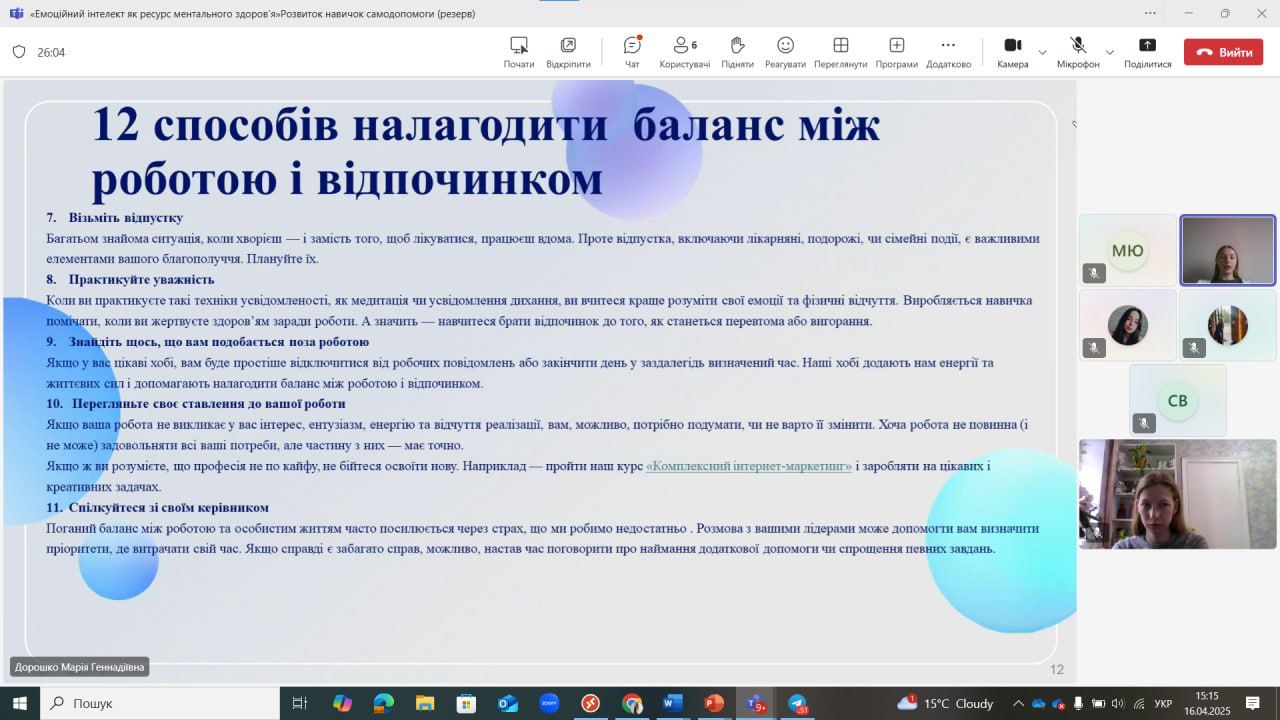Click the Windows taskbar search field
1280x720 pixels.
[x=160, y=703]
